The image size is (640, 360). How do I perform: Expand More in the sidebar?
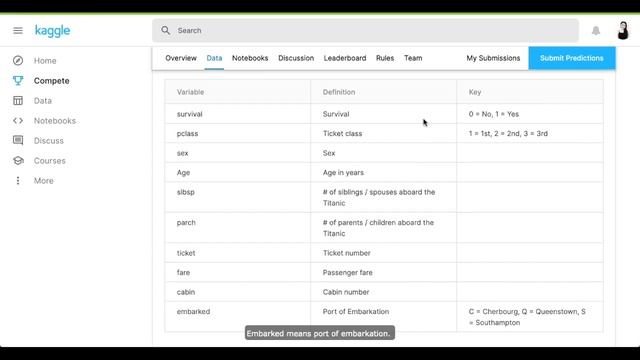[x=43, y=181]
